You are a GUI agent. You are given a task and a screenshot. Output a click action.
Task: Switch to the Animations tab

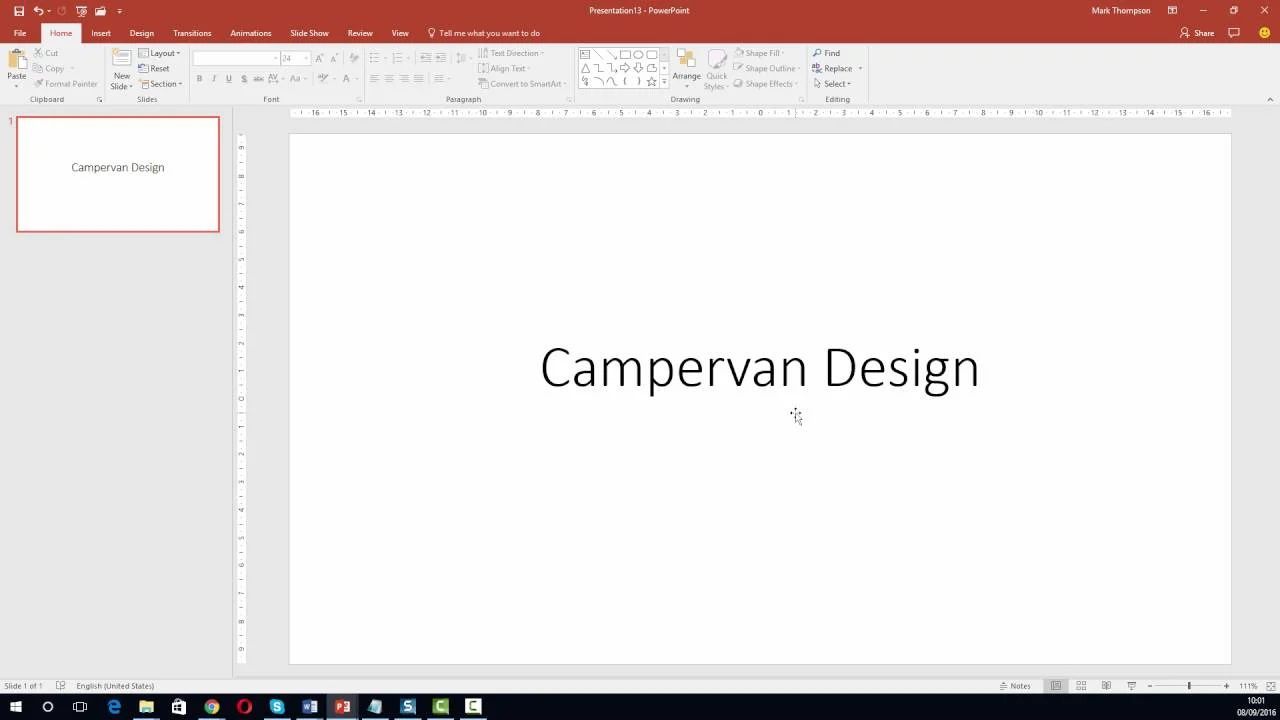[251, 33]
